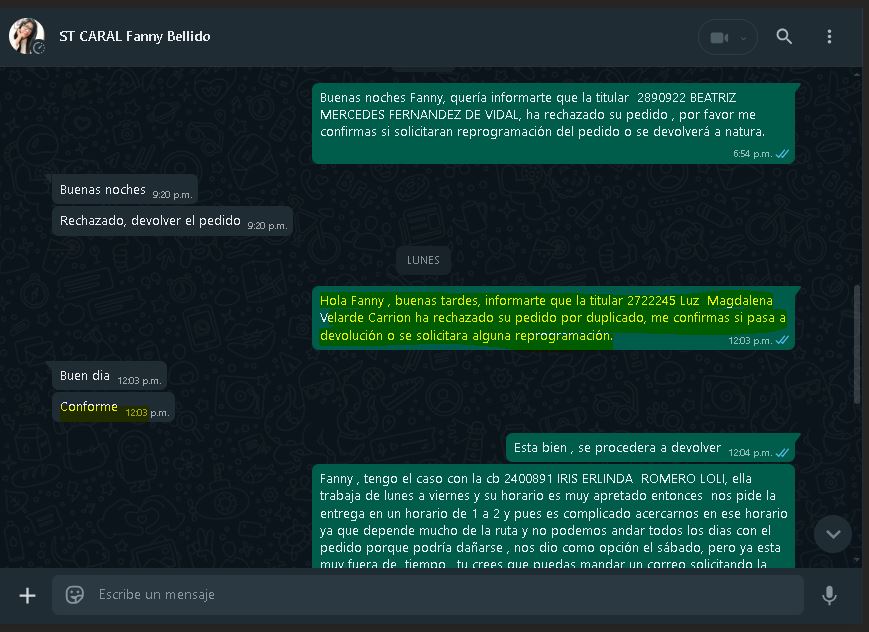Select the 'Buen dia' message bubble
Viewport: 869px width, 632px height.
pos(110,376)
